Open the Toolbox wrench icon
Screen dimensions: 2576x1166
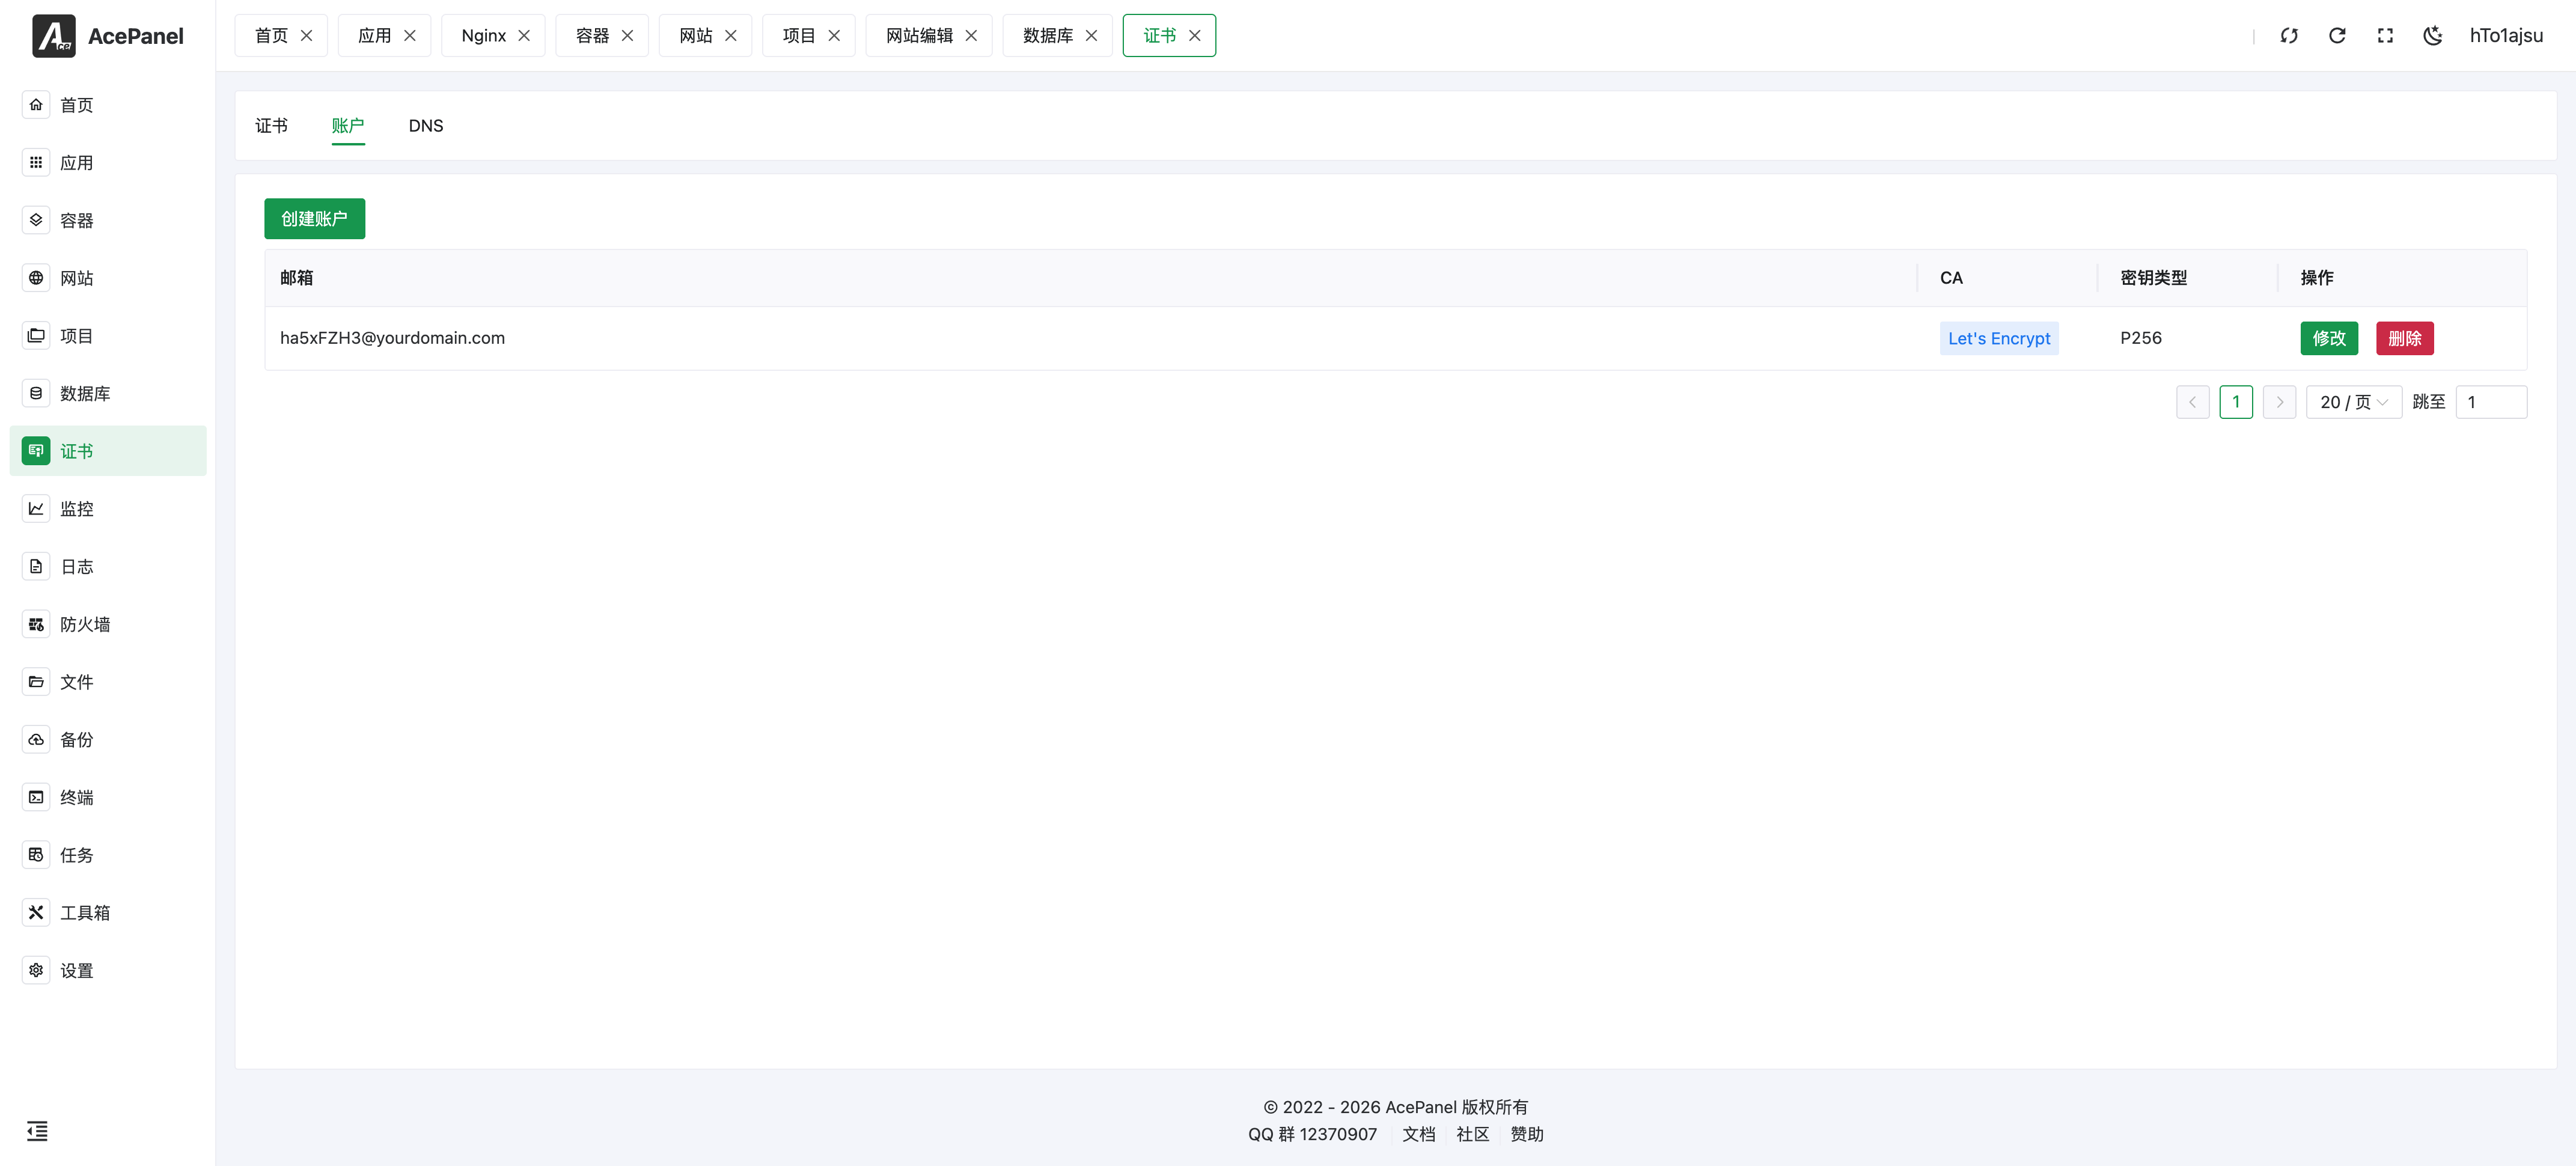click(36, 912)
